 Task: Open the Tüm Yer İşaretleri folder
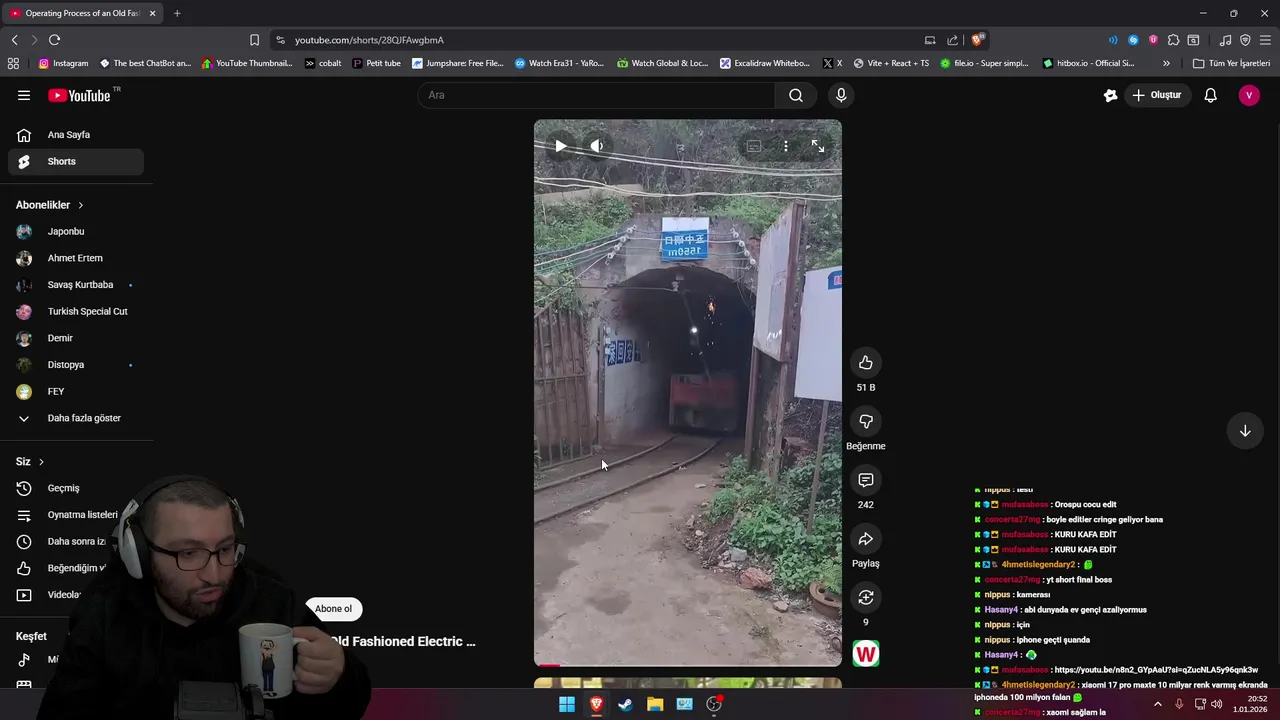tap(1231, 63)
